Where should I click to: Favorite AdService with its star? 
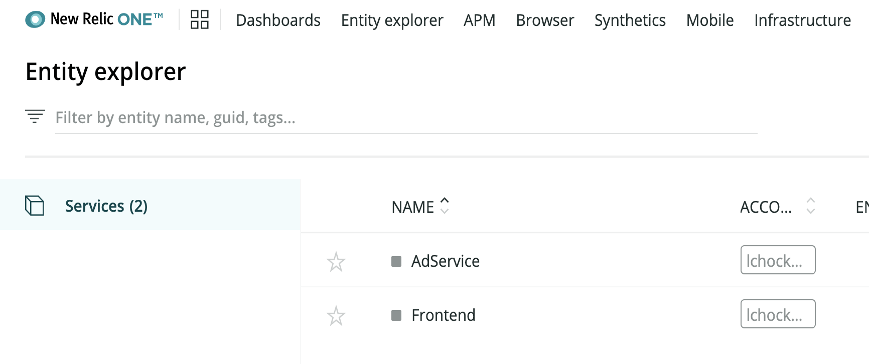(336, 261)
